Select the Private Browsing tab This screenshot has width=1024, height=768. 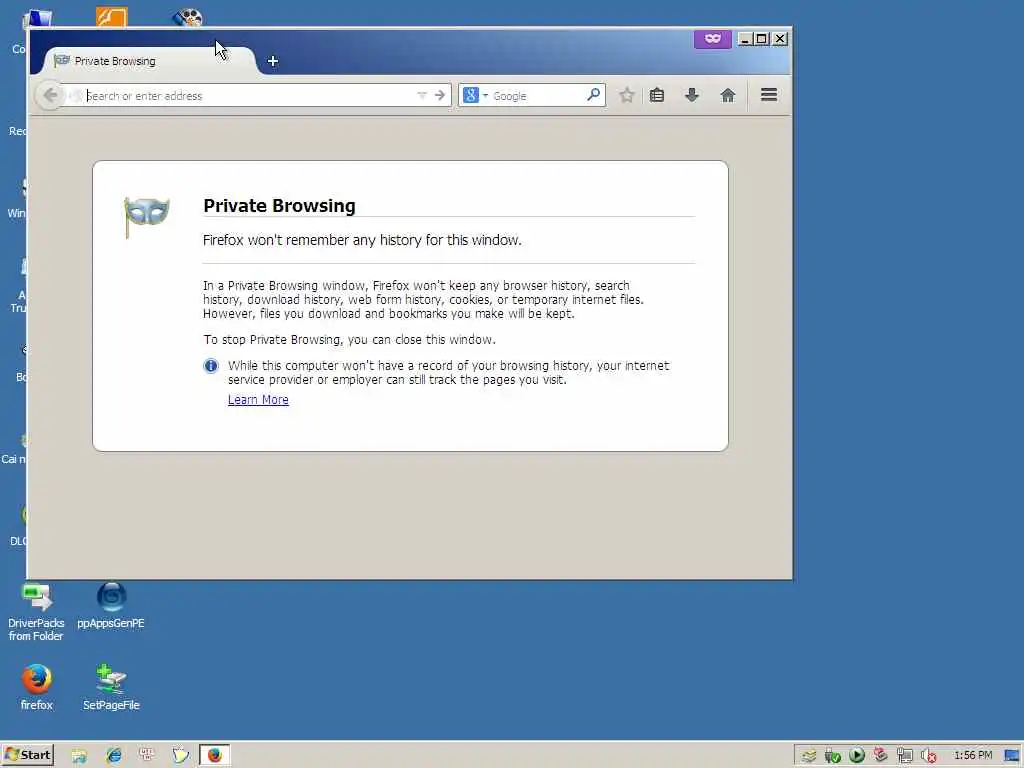coord(149,61)
